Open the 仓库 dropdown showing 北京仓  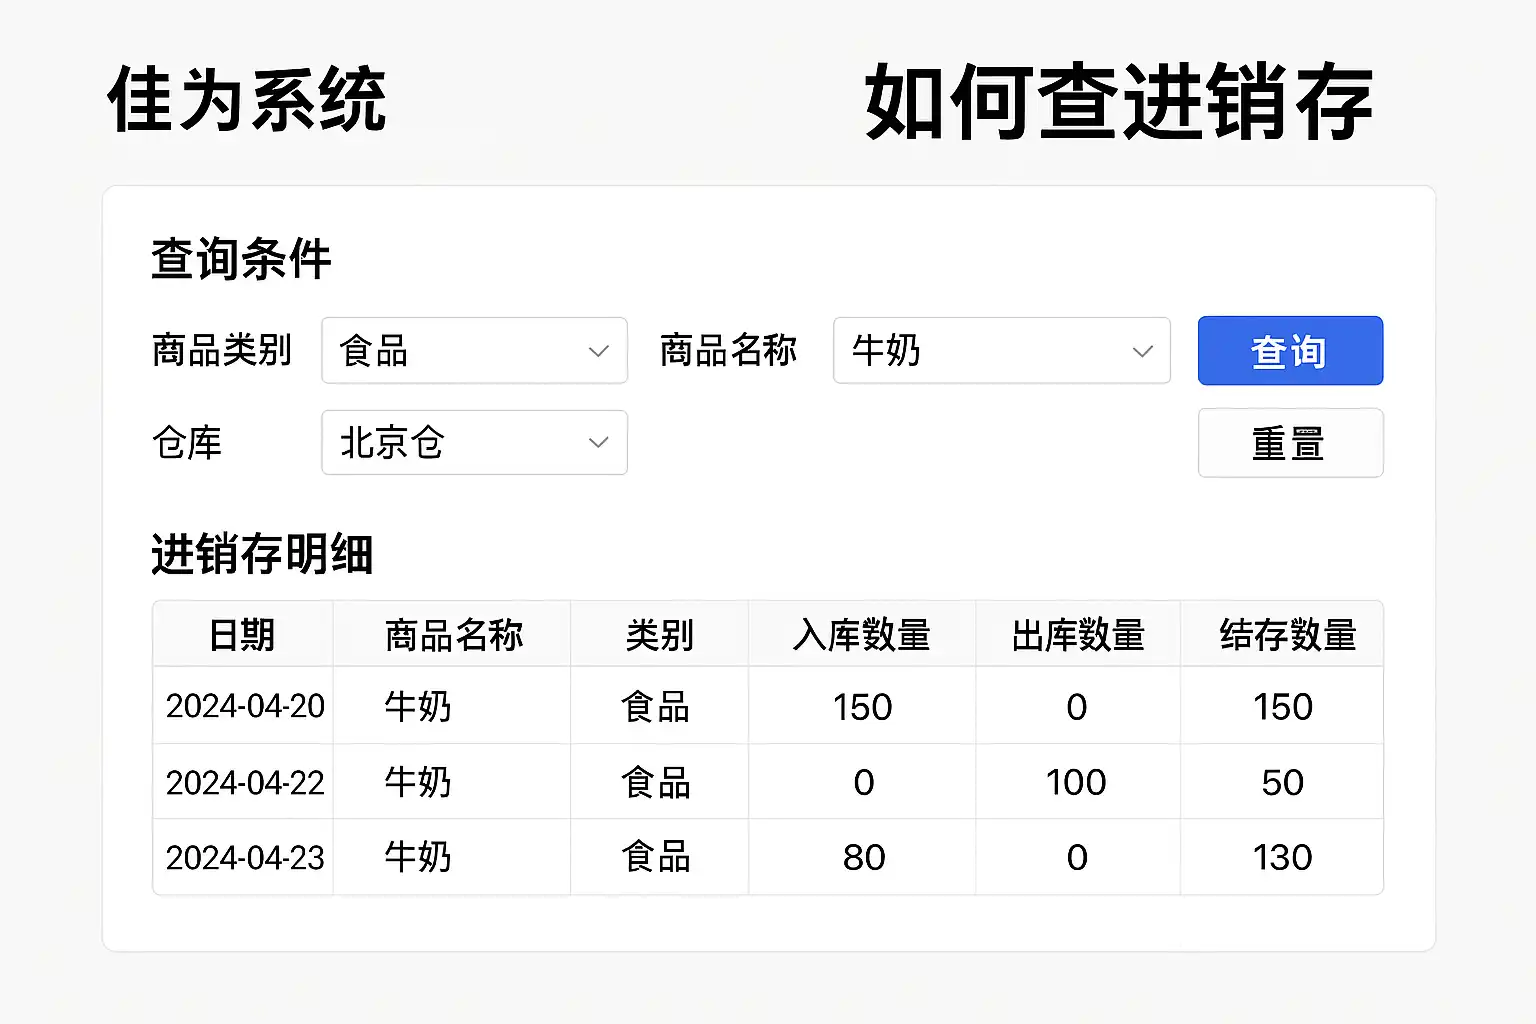tap(473, 443)
